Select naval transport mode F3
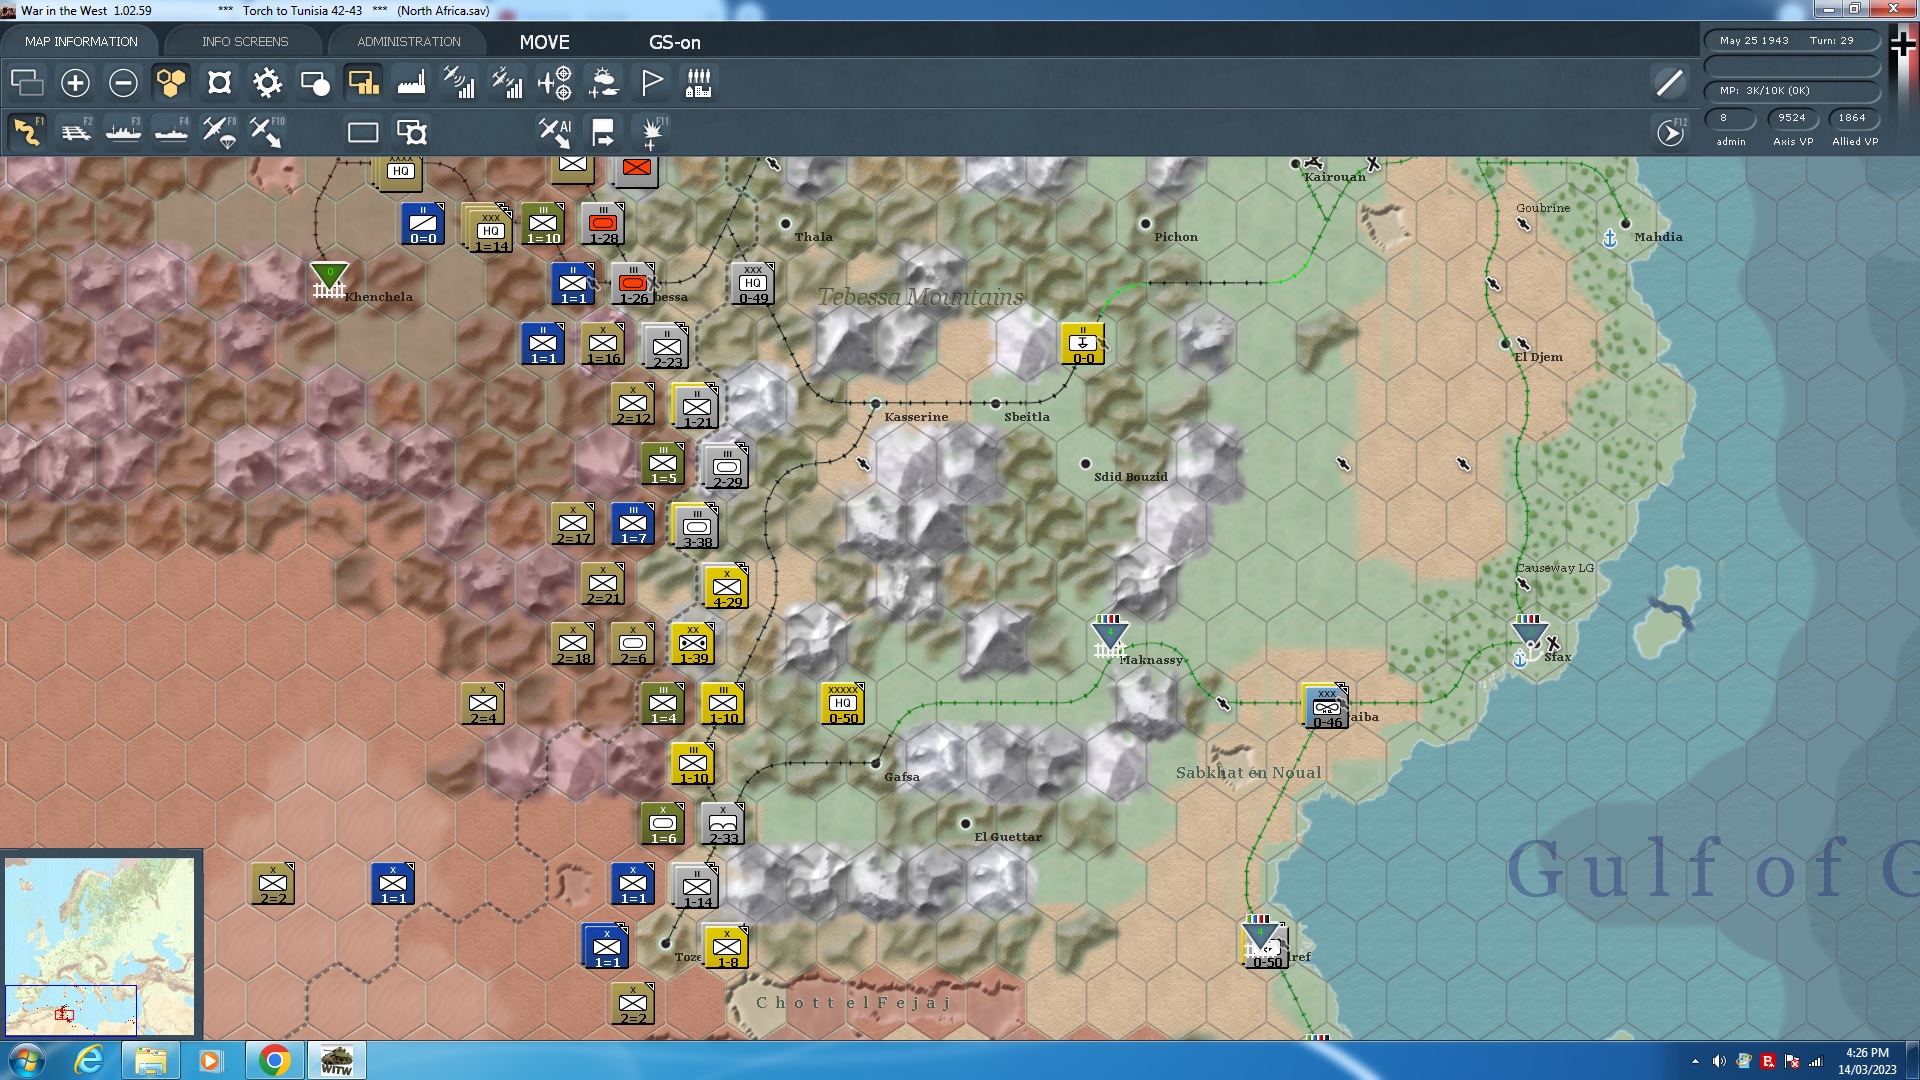Image resolution: width=1920 pixels, height=1080 pixels. (x=124, y=132)
